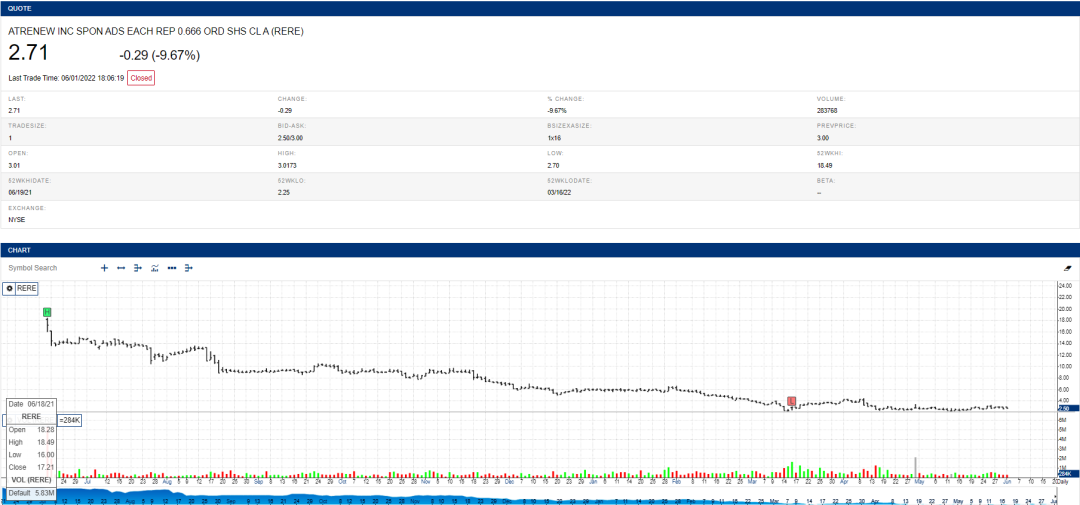Click the VOL (RERE) volume legend
Viewport: 1080px width, 505px height.
31,479
